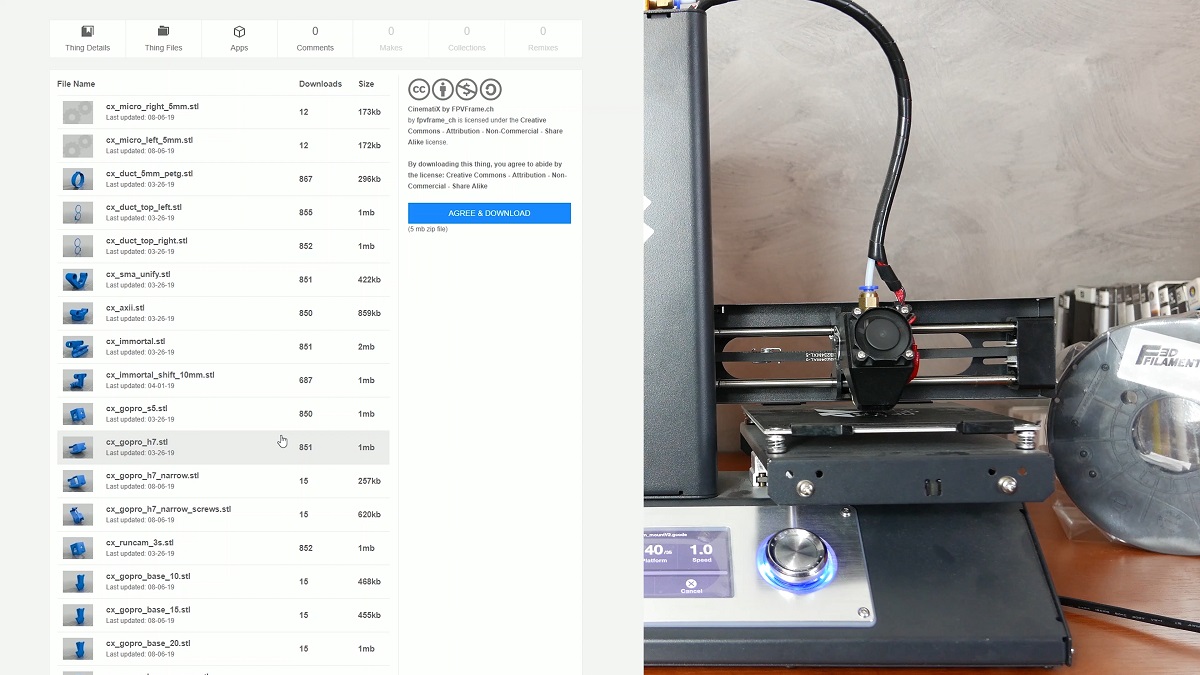Click the cx_duct_5mm_petg.stl thumbnail
This screenshot has height=675, width=1200.
(x=77, y=179)
